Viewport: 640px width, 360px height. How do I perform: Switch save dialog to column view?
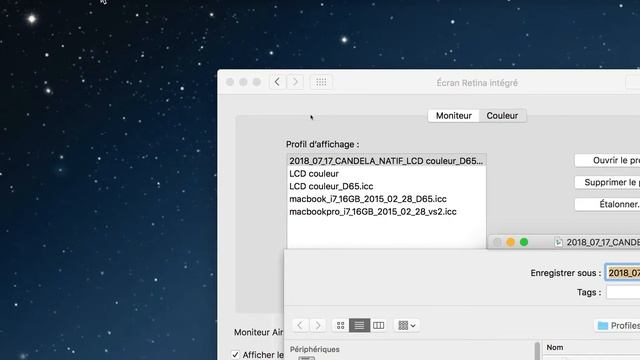pyautogui.click(x=378, y=325)
